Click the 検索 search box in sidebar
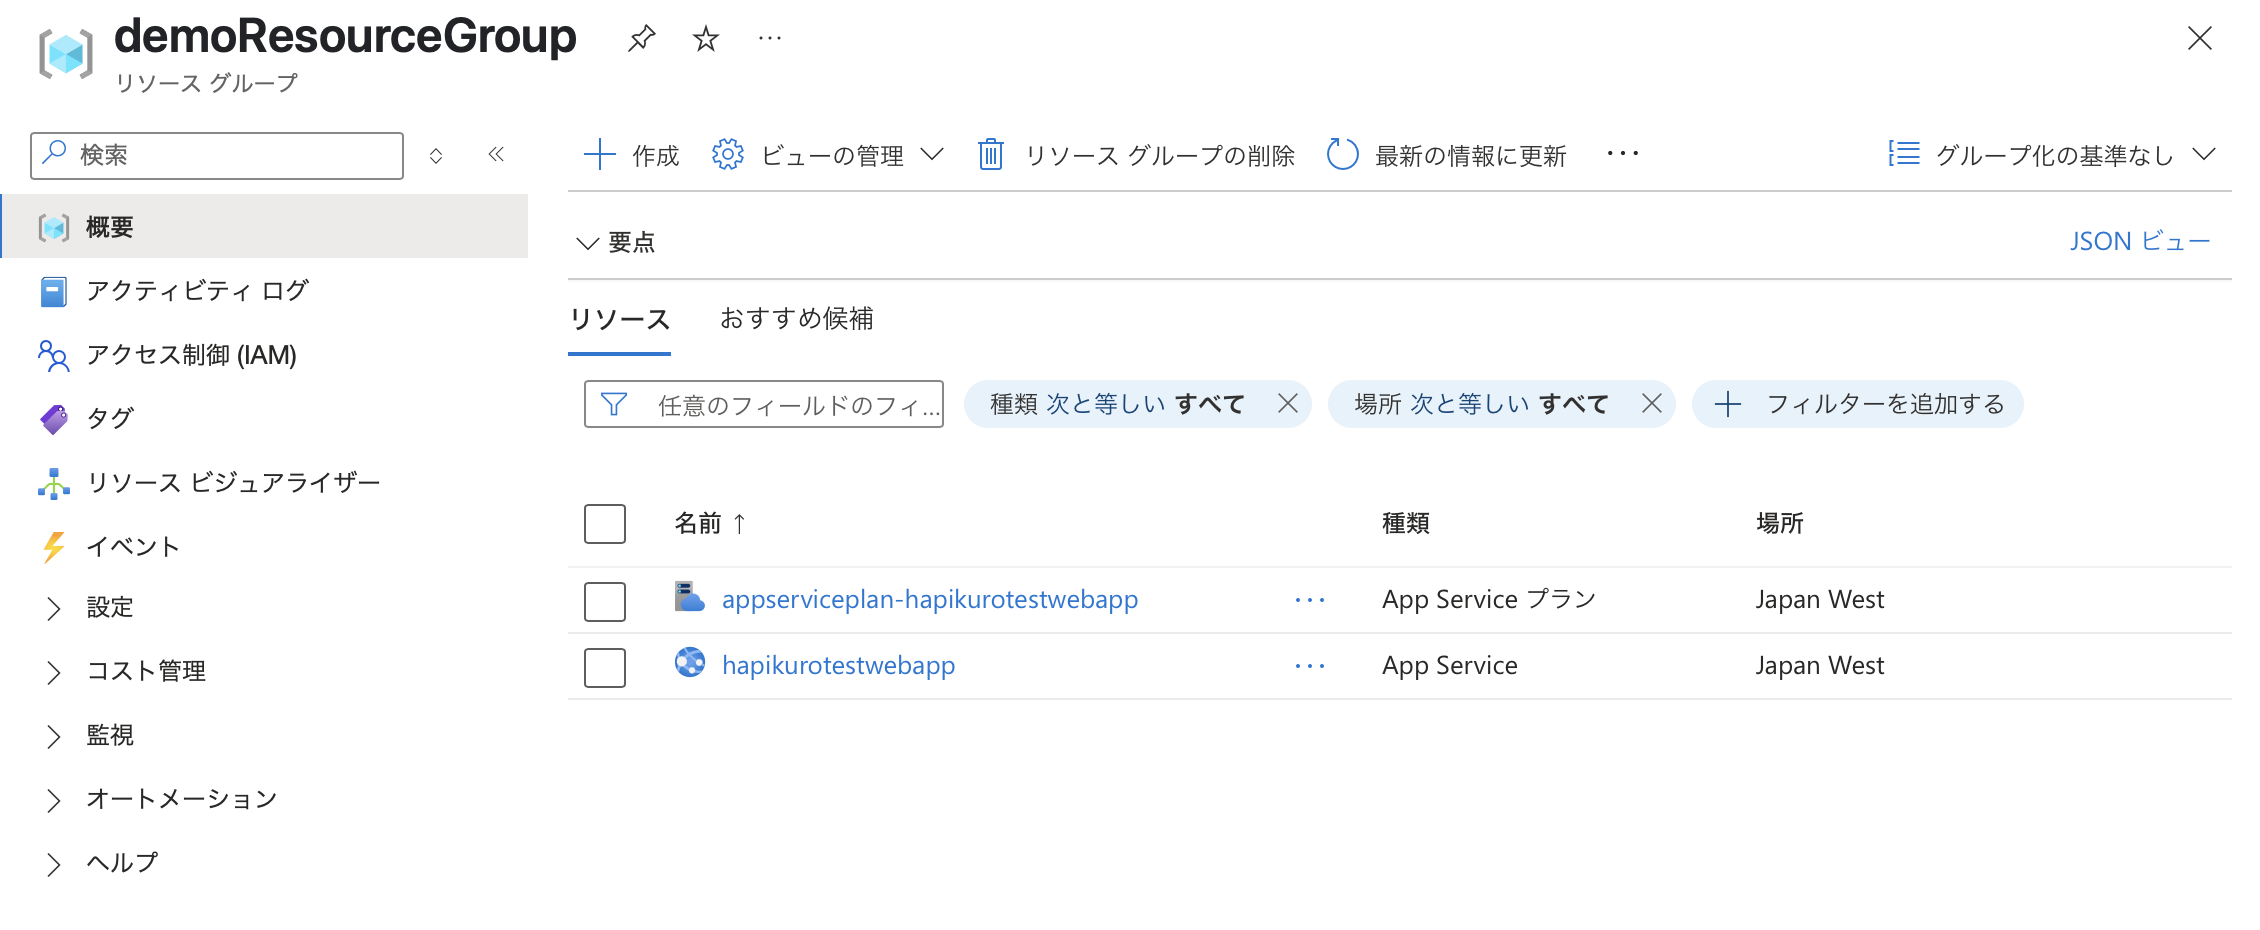 tap(217, 156)
